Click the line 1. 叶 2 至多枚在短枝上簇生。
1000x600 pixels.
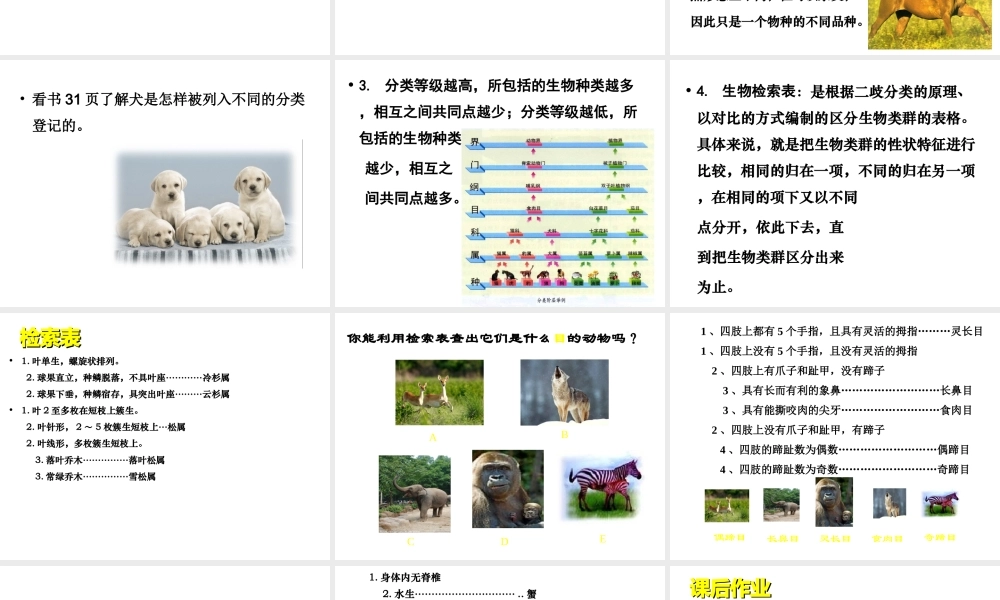(80, 411)
